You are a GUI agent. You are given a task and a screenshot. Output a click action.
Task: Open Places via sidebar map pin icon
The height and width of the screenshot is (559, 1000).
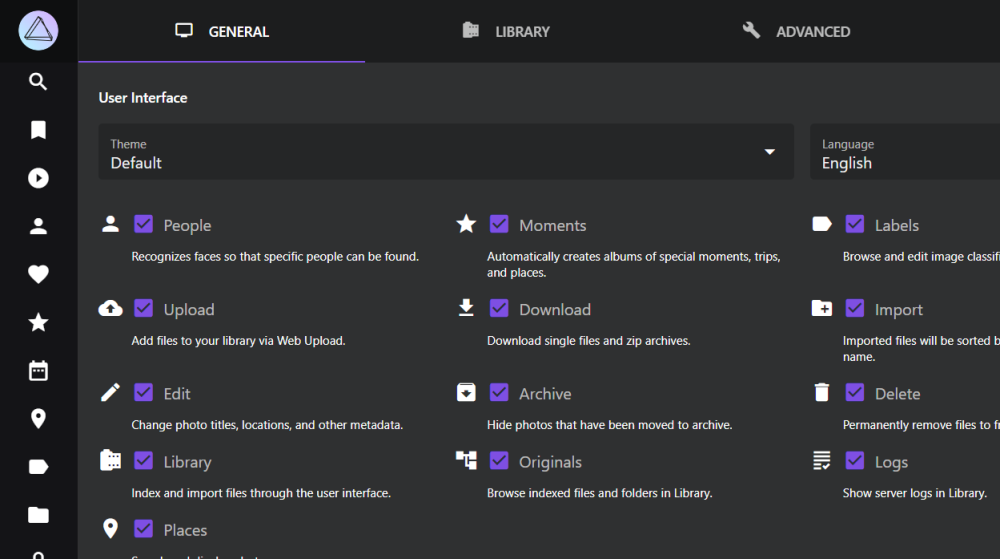(x=38, y=419)
